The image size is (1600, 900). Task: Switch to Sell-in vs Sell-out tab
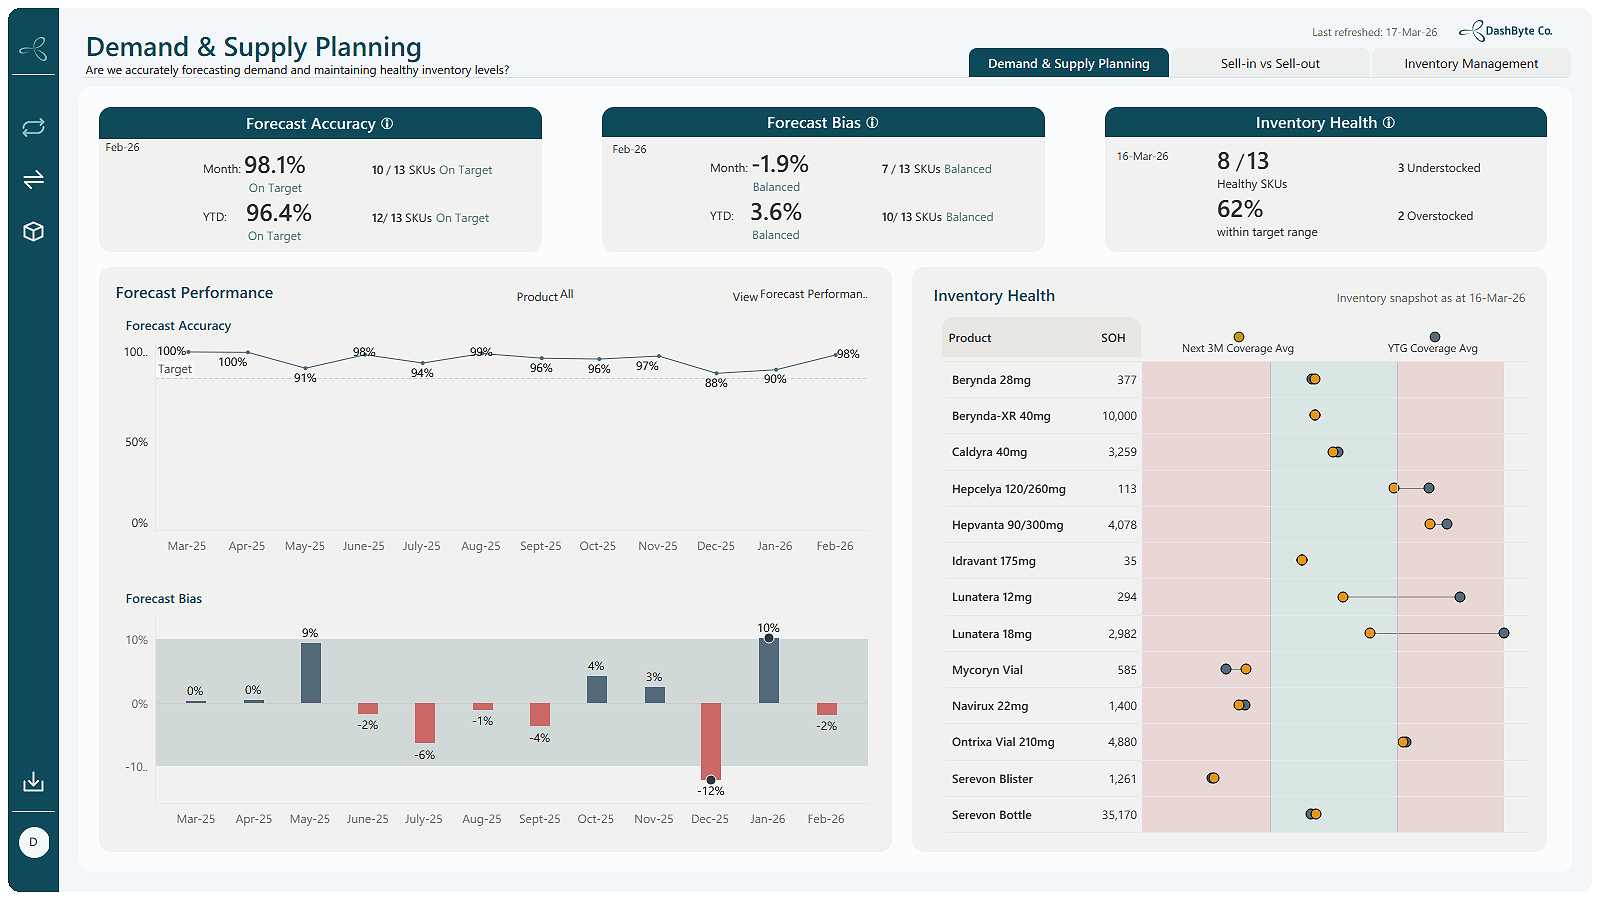(1270, 63)
